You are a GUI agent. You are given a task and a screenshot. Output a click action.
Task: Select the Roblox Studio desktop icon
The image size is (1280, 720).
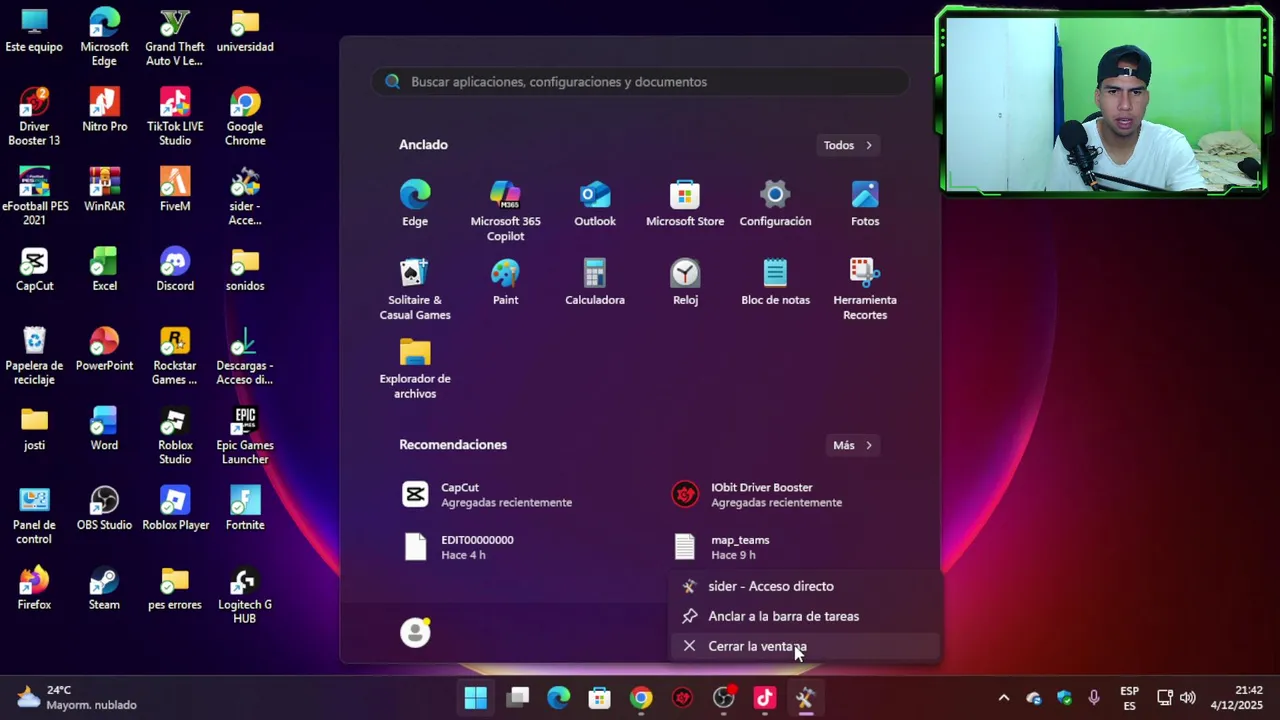[175, 437]
